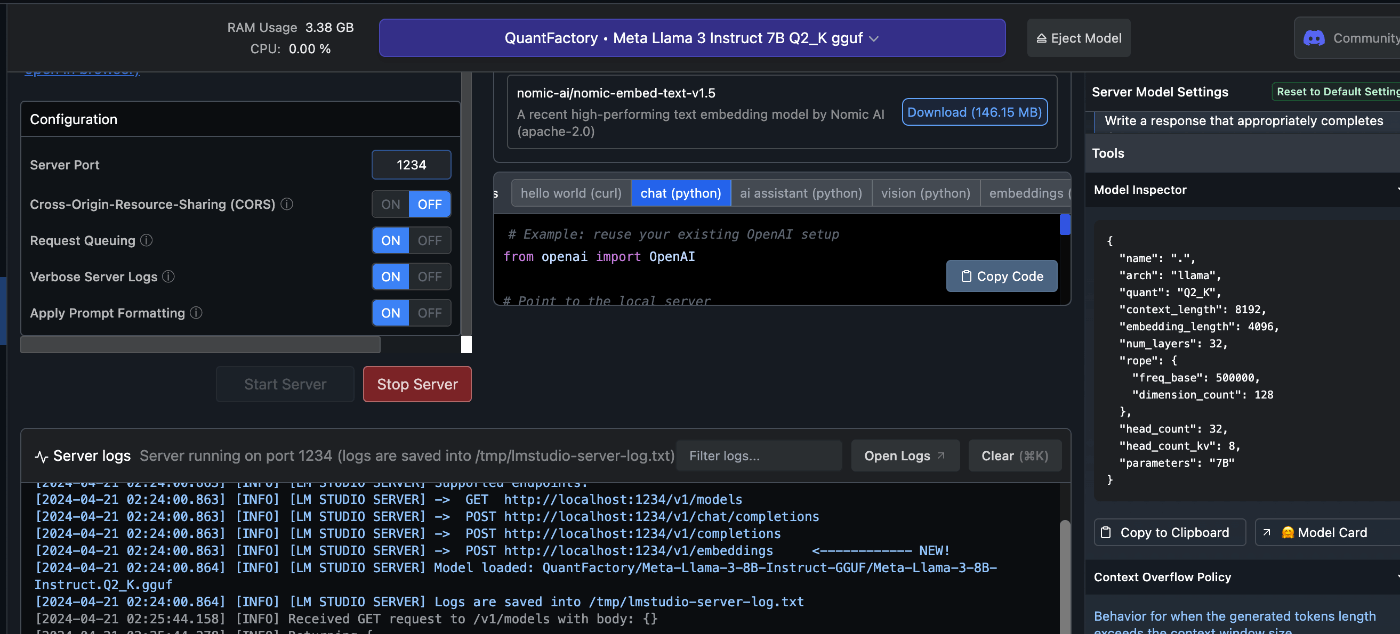This screenshot has width=1400, height=634.
Task: Click the nomic-ai/nomic-embed-text-v1.5 model title
Action: 616,93
